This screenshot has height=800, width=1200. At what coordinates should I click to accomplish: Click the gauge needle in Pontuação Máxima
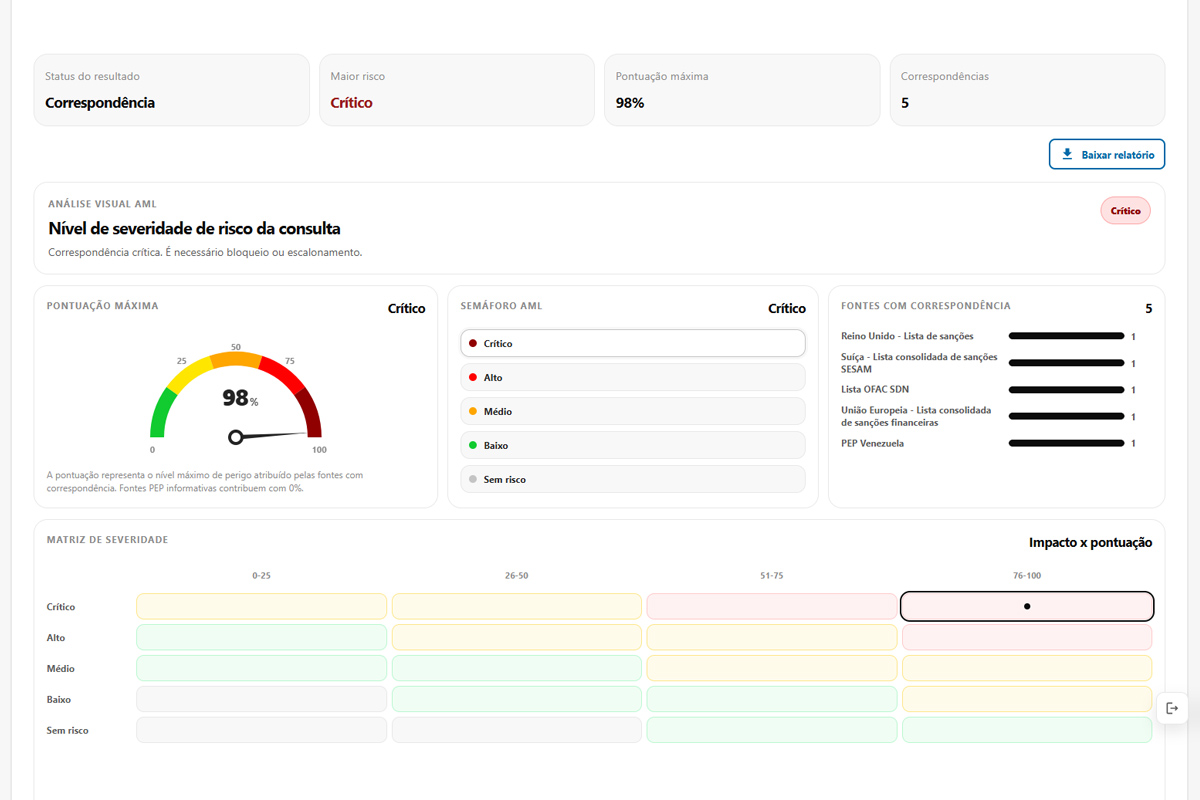pyautogui.click(x=270, y=436)
